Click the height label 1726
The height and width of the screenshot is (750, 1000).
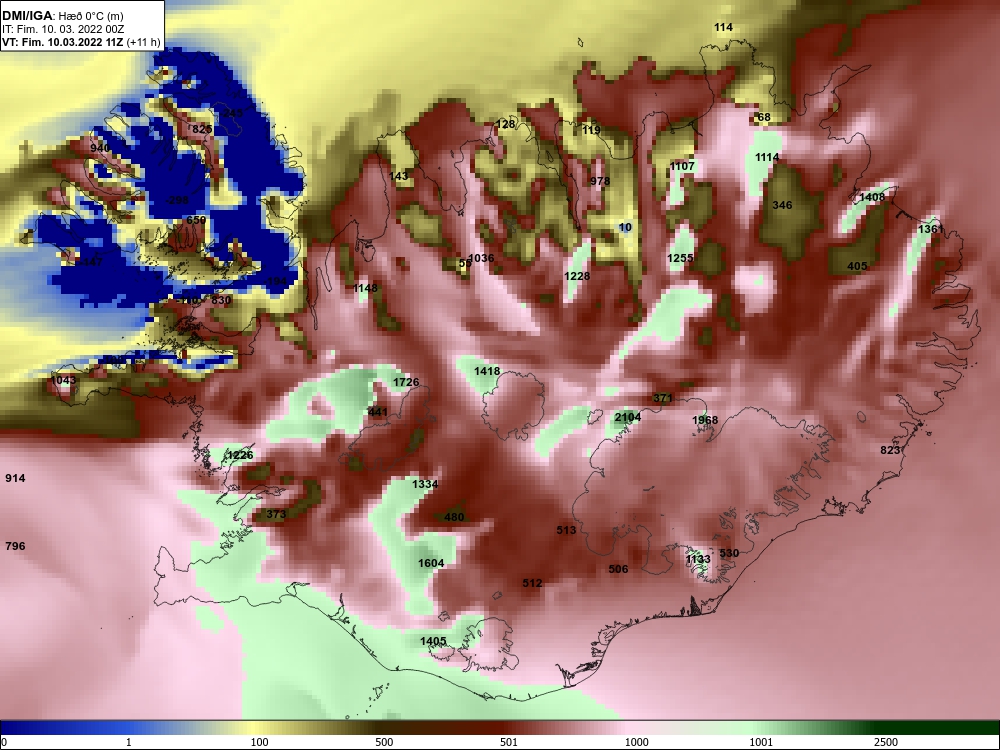click(x=406, y=383)
